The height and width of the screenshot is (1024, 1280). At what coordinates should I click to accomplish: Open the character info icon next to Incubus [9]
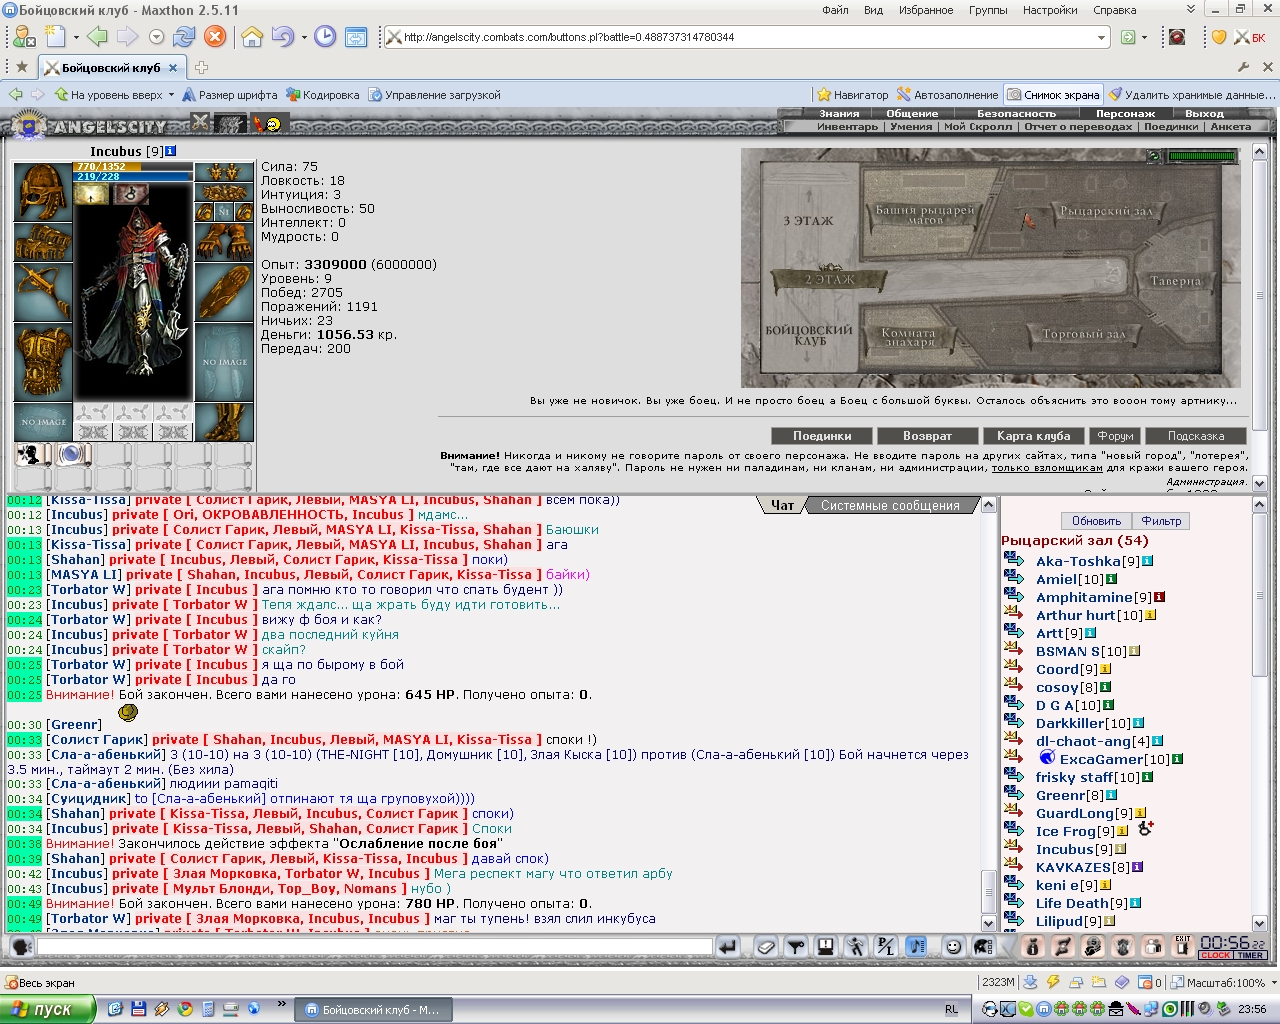coord(171,151)
